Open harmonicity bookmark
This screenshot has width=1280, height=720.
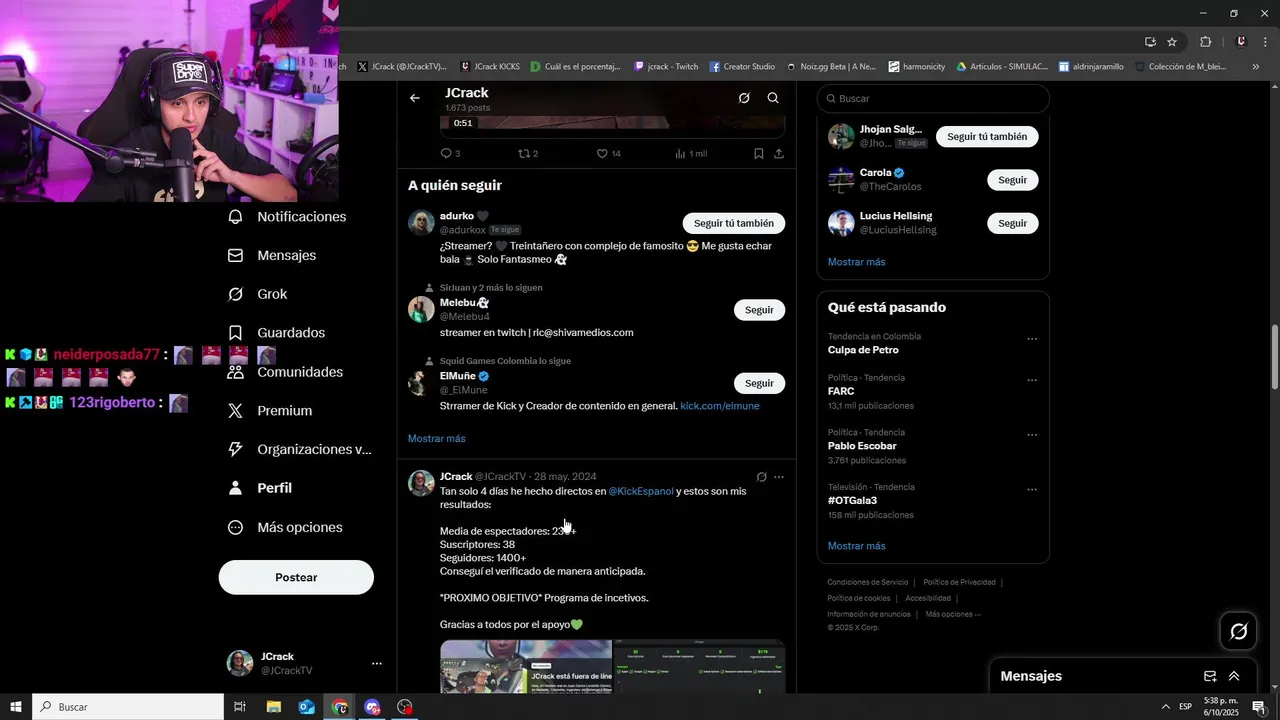(917, 67)
